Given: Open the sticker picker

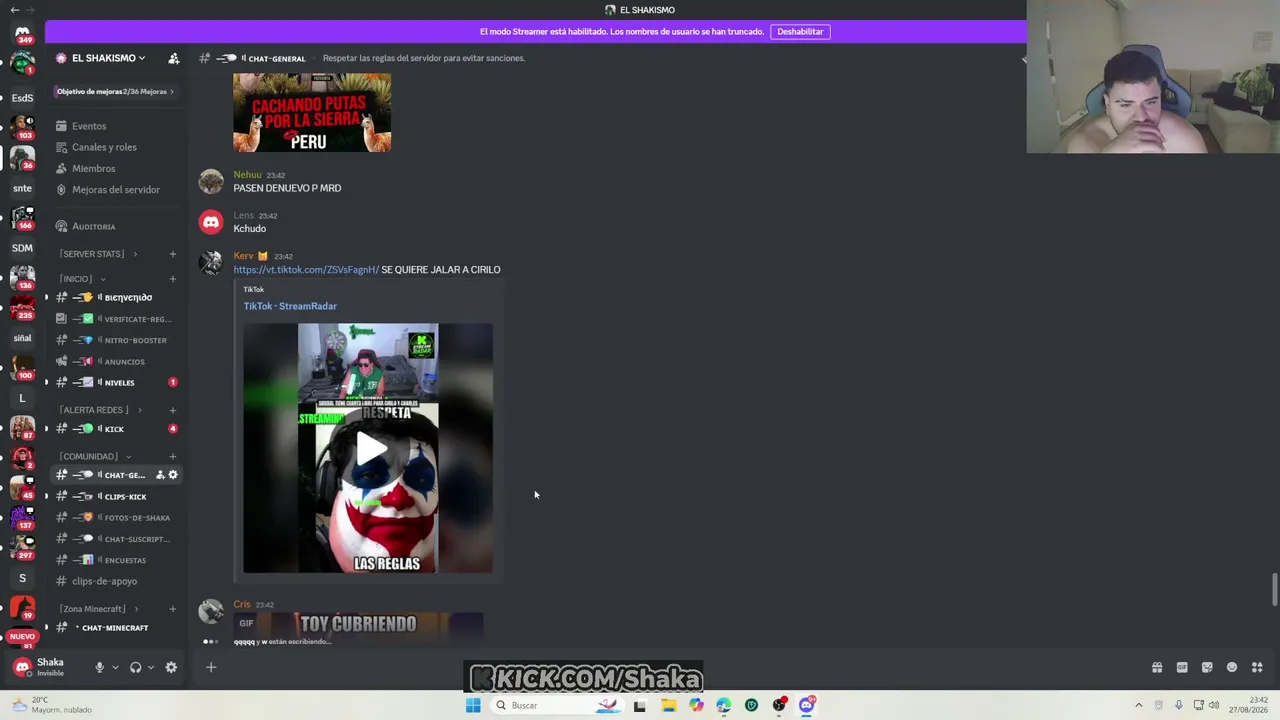Looking at the screenshot, I should 1207,667.
